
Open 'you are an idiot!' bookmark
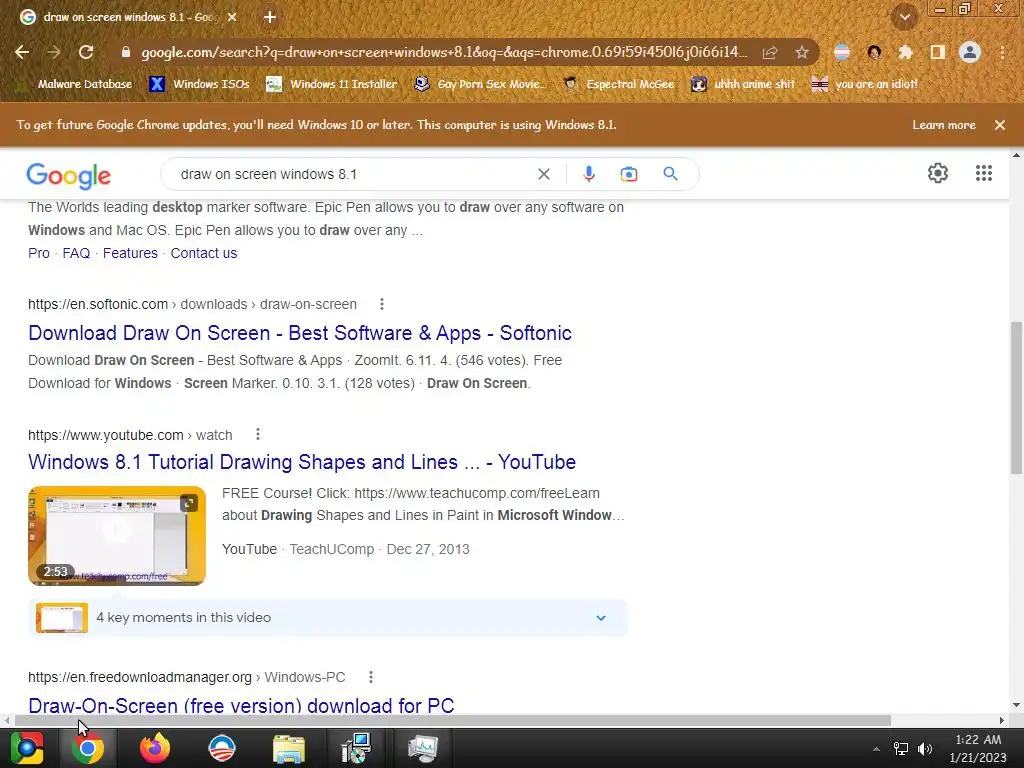click(865, 84)
